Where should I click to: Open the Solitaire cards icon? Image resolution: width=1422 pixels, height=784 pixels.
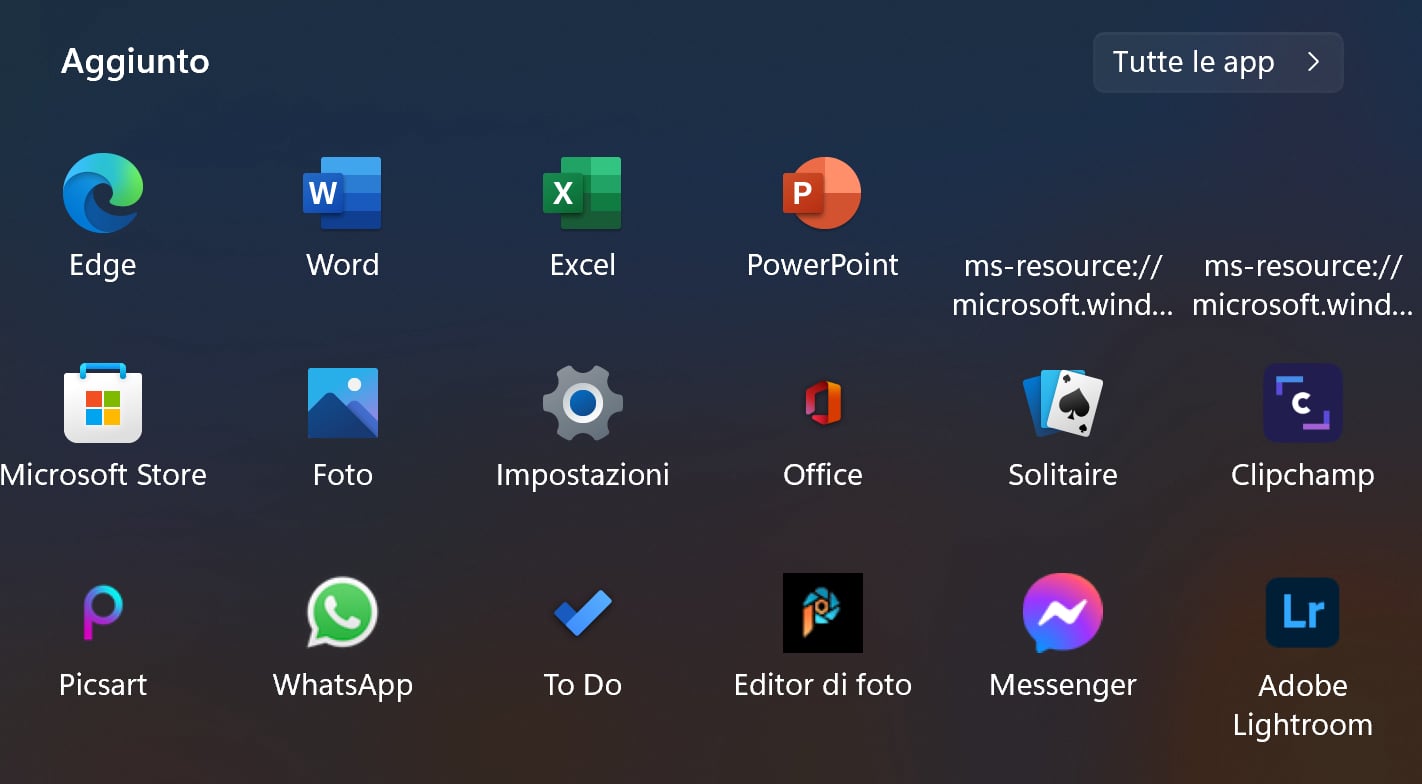pos(1063,403)
